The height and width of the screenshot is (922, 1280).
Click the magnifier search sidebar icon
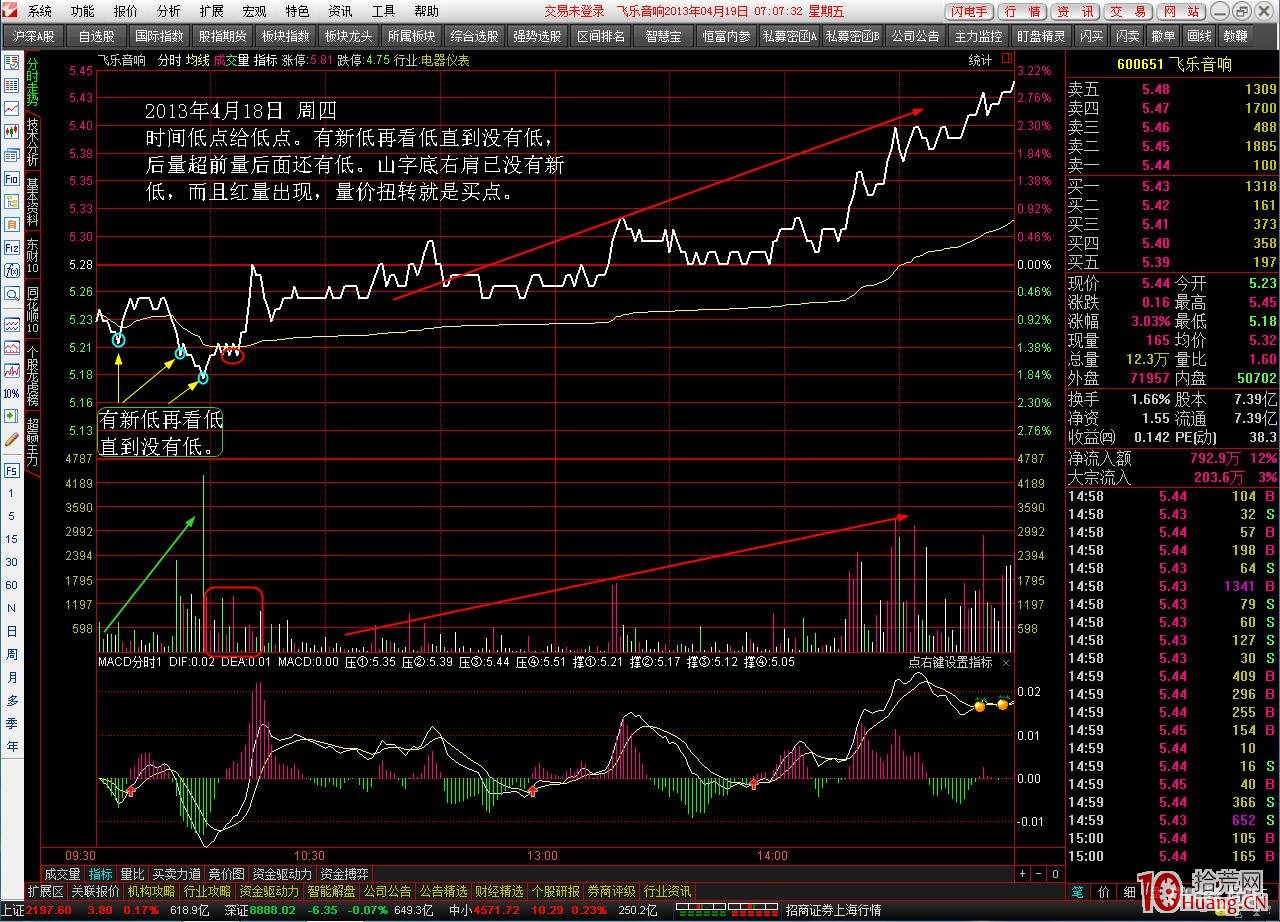pos(12,294)
